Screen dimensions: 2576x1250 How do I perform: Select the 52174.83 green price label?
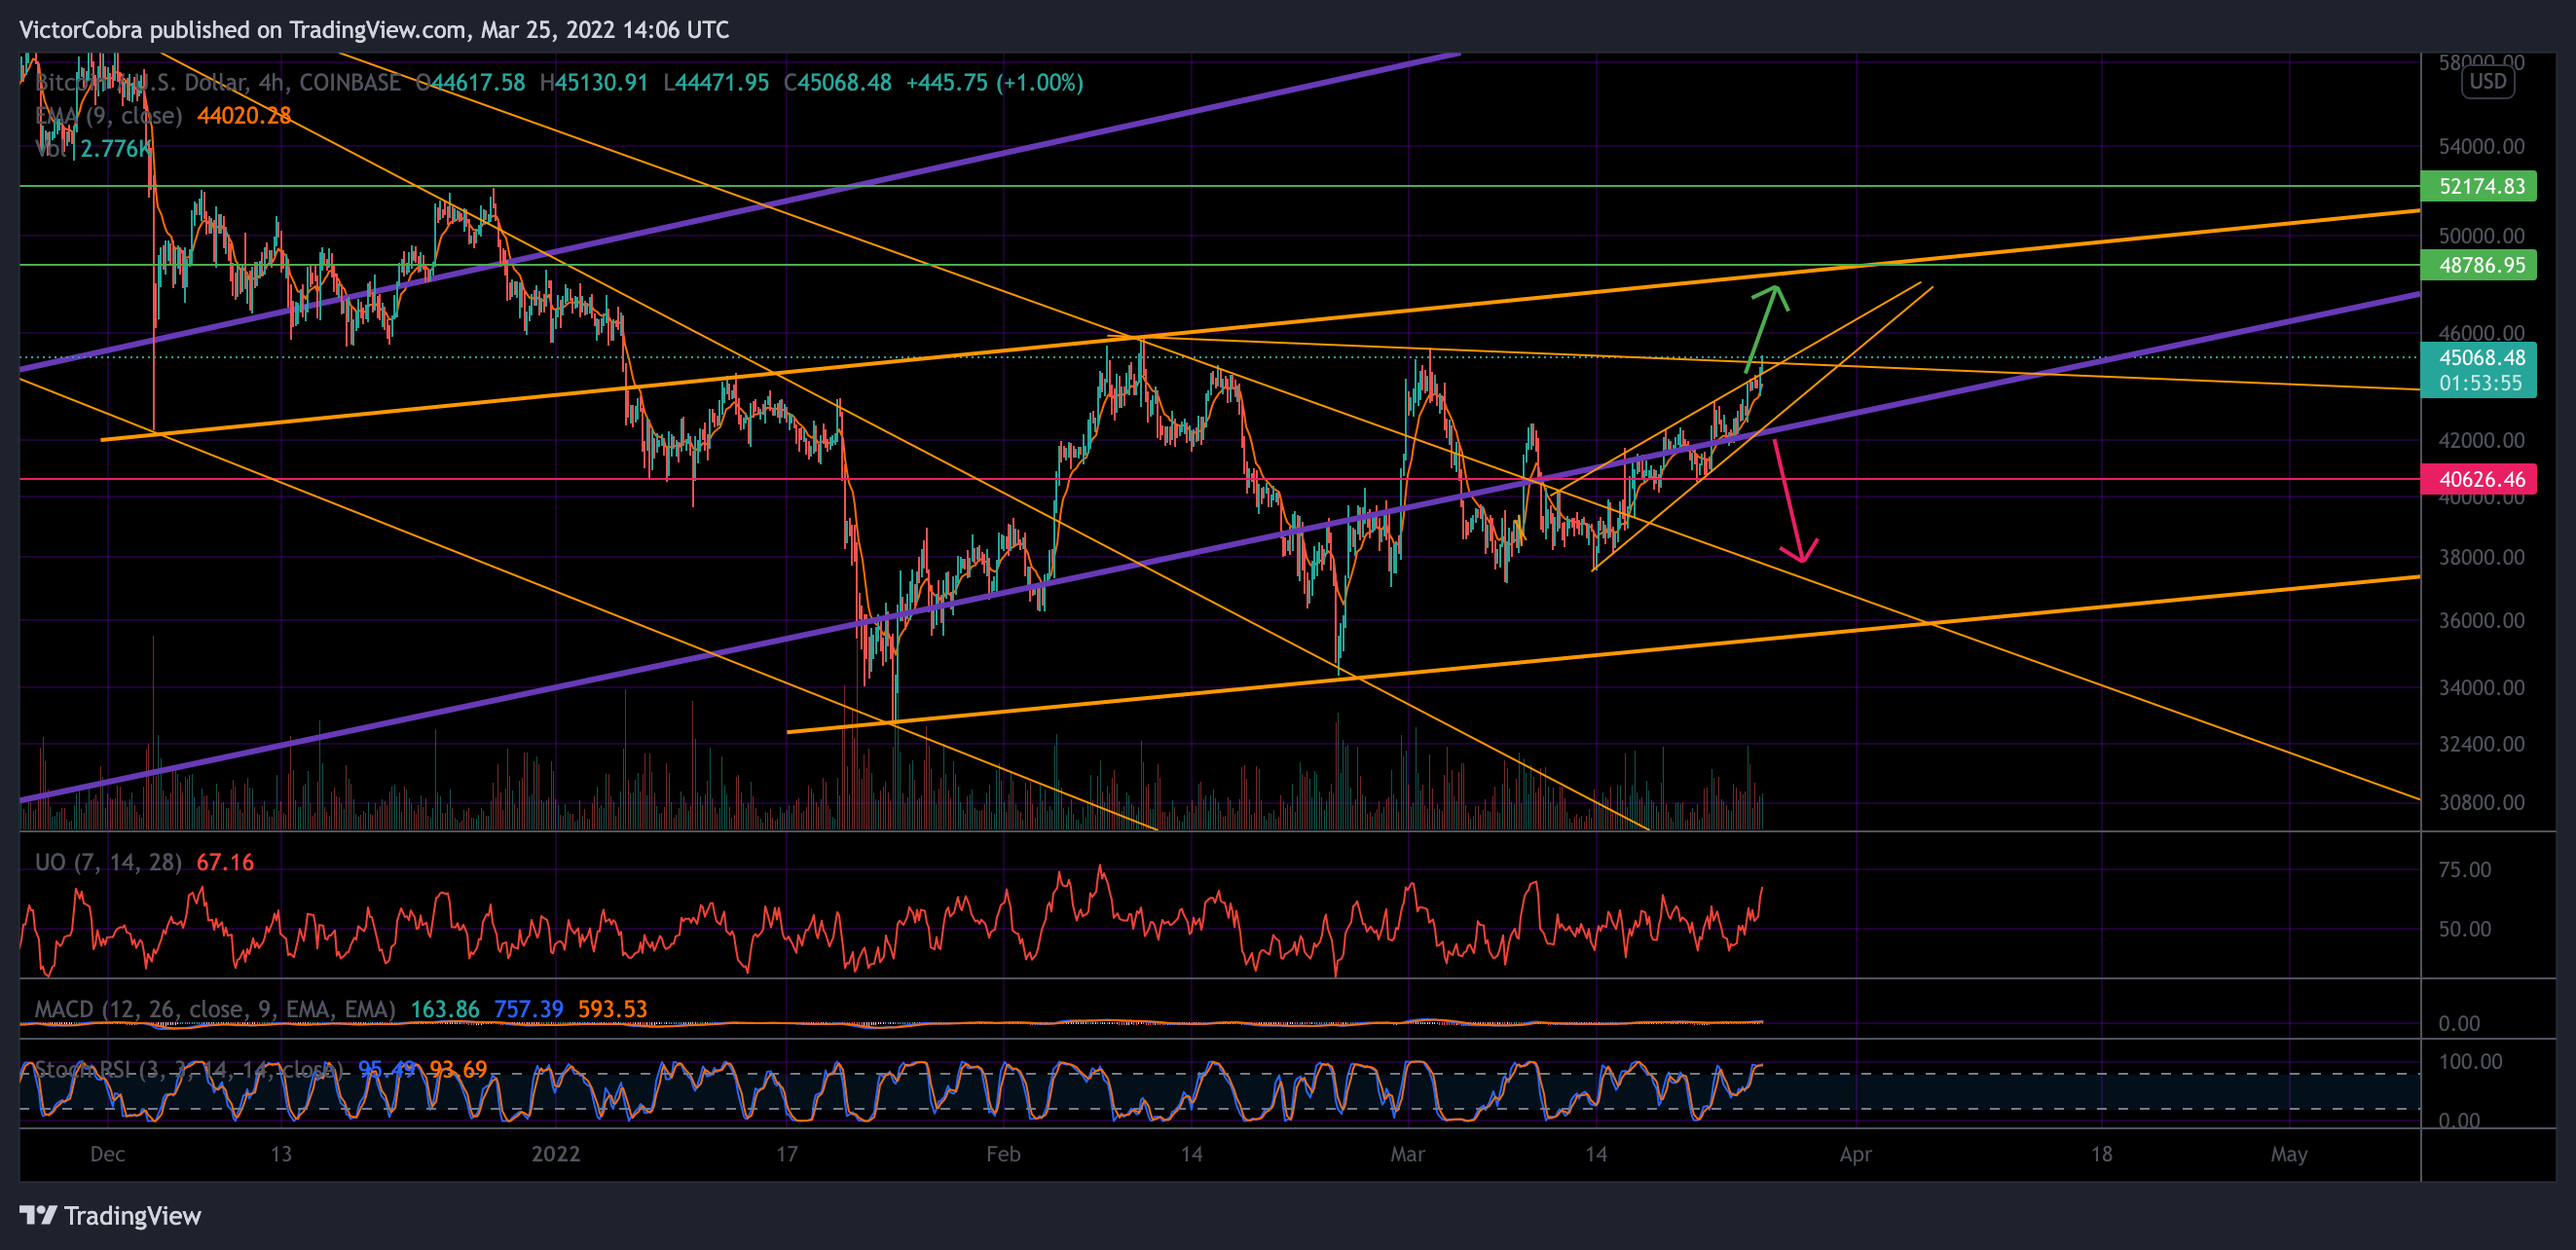click(x=2478, y=186)
